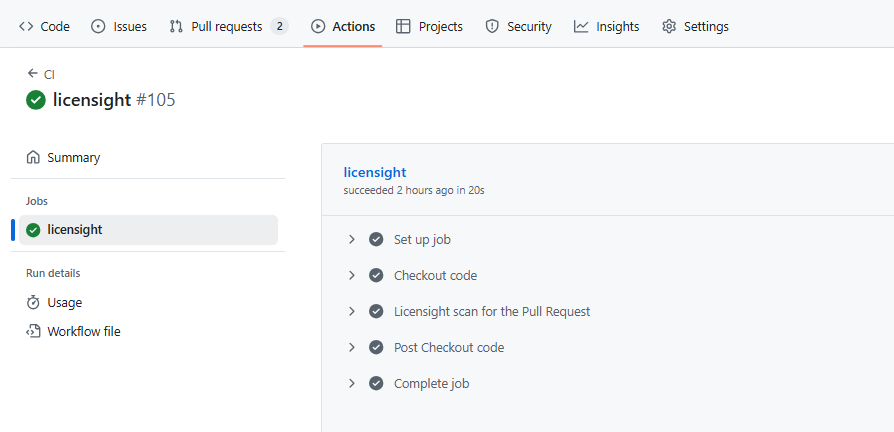This screenshot has width=894, height=432.
Task: Click the Insights graph icon
Action: coord(581,26)
